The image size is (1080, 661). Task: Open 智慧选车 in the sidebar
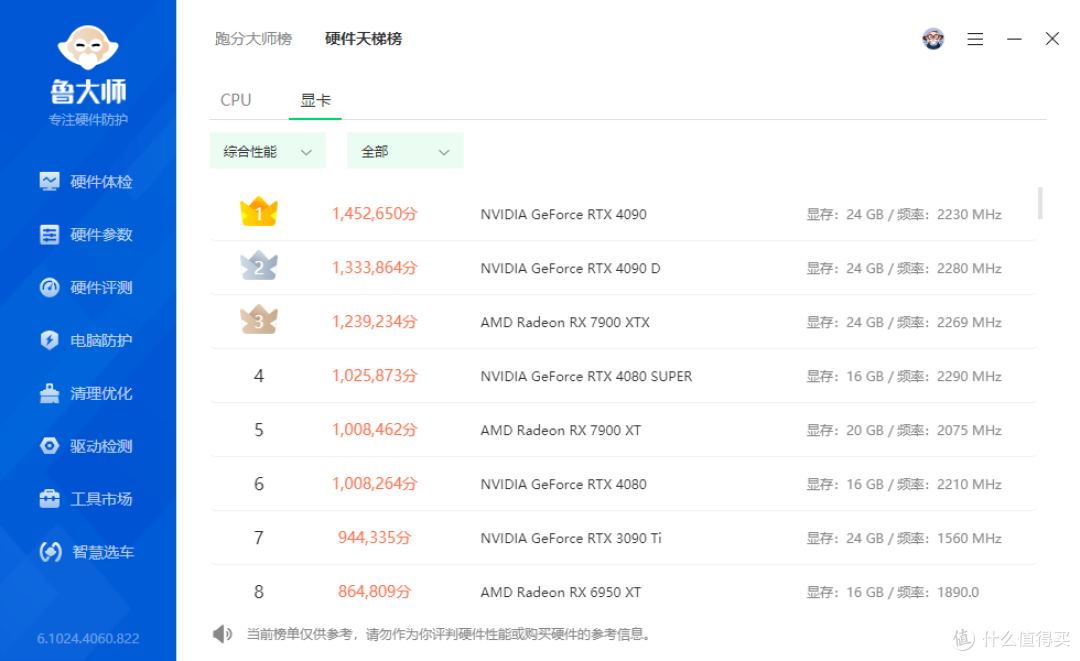coord(86,552)
